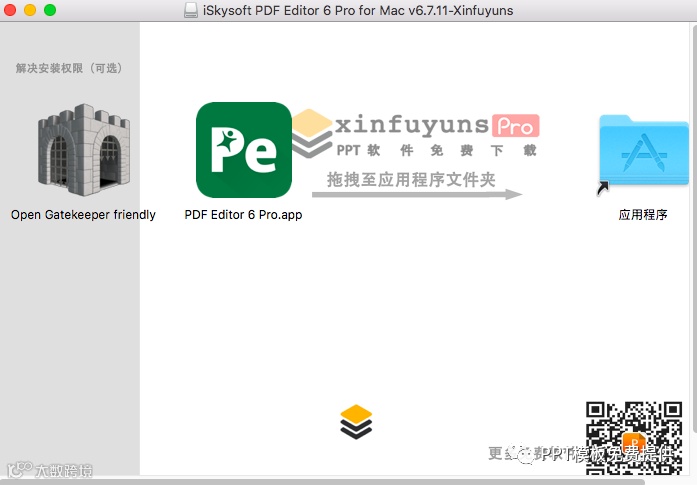Image resolution: width=697 pixels, height=485 pixels.
Task: Click the 应用程序 folder label
Action: 643,215
